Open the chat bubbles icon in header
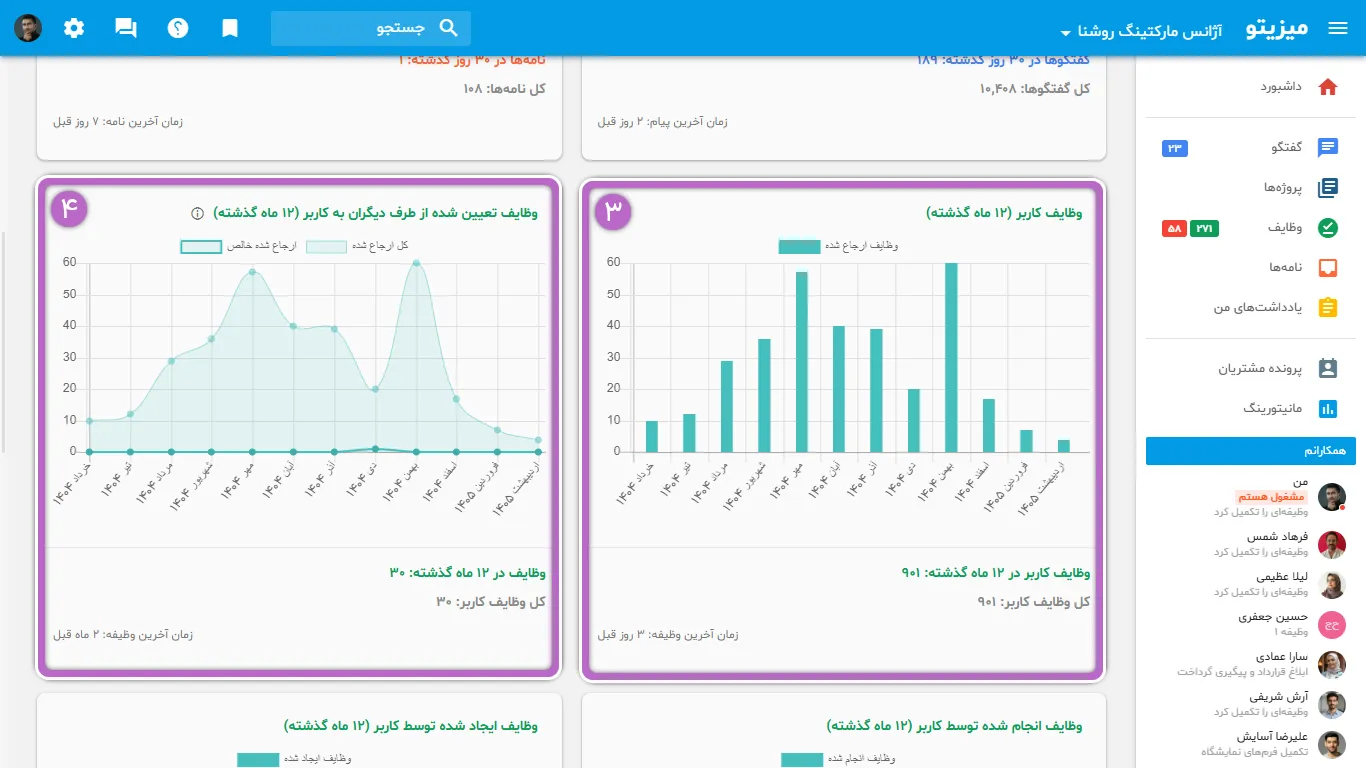 (x=126, y=28)
